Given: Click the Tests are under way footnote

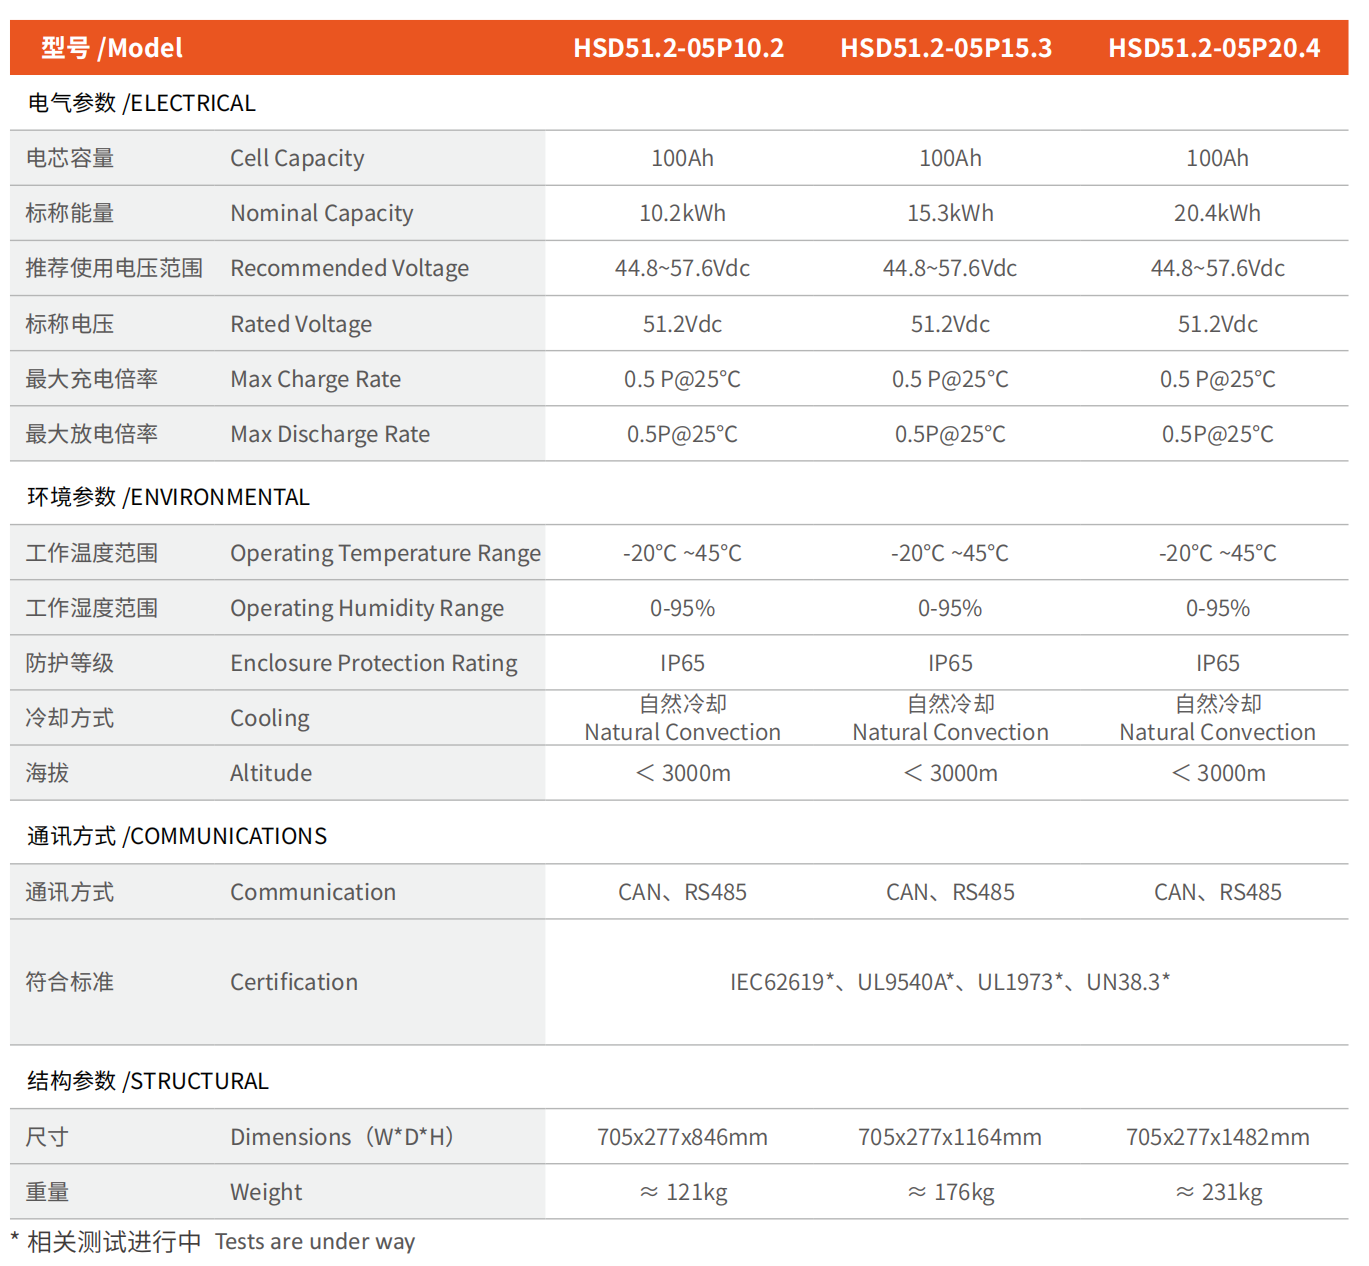Looking at the screenshot, I should click(315, 1242).
